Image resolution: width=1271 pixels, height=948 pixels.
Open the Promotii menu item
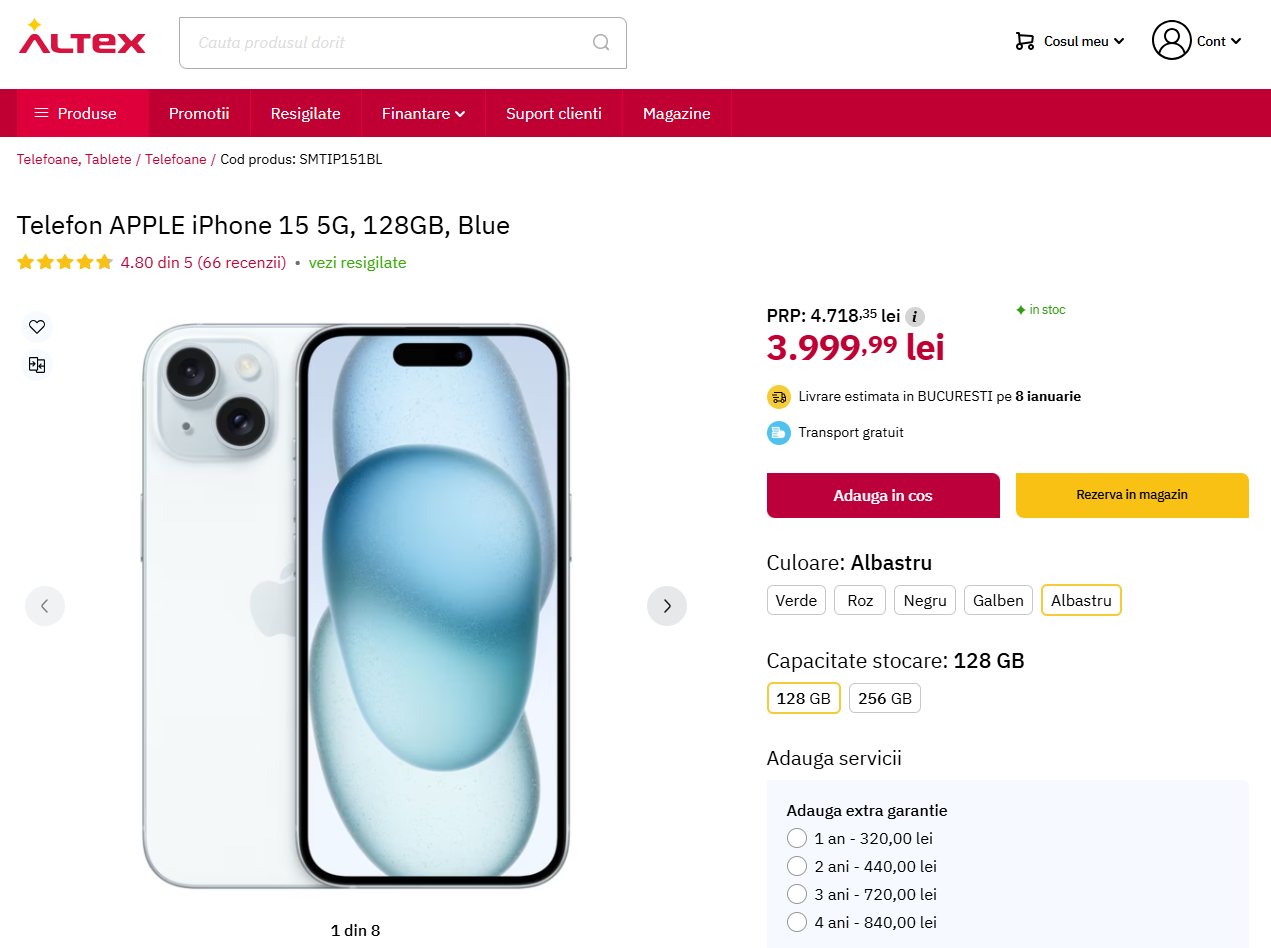pyautogui.click(x=199, y=113)
